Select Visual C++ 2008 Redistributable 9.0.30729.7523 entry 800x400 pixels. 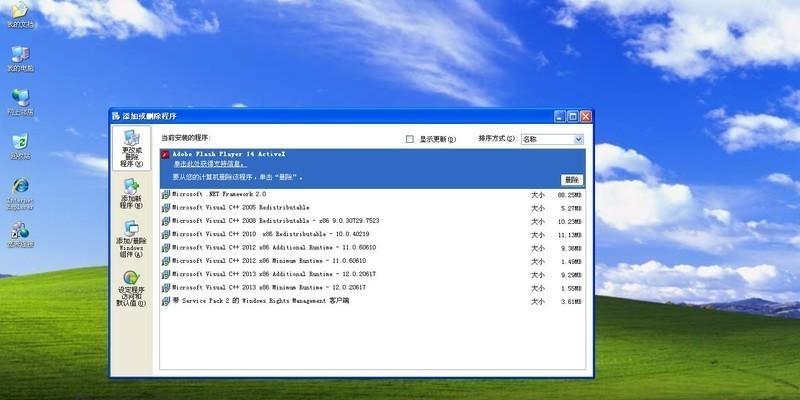[x=372, y=221]
